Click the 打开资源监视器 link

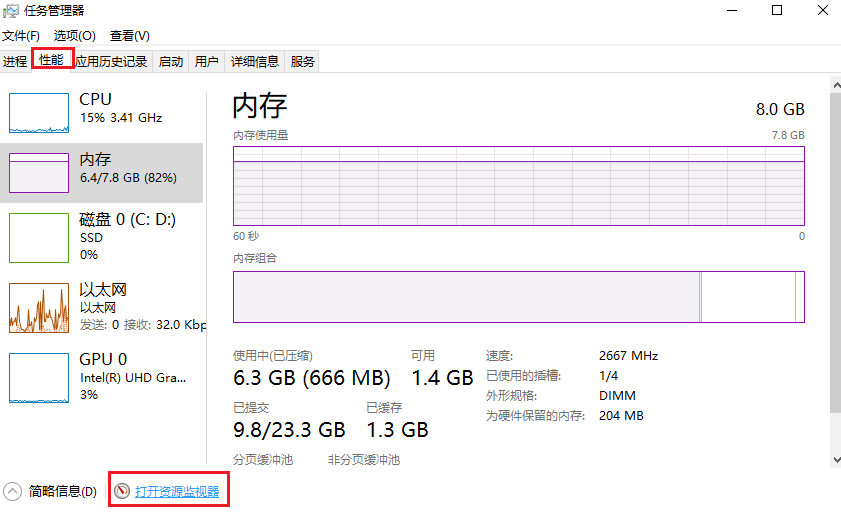(x=177, y=492)
